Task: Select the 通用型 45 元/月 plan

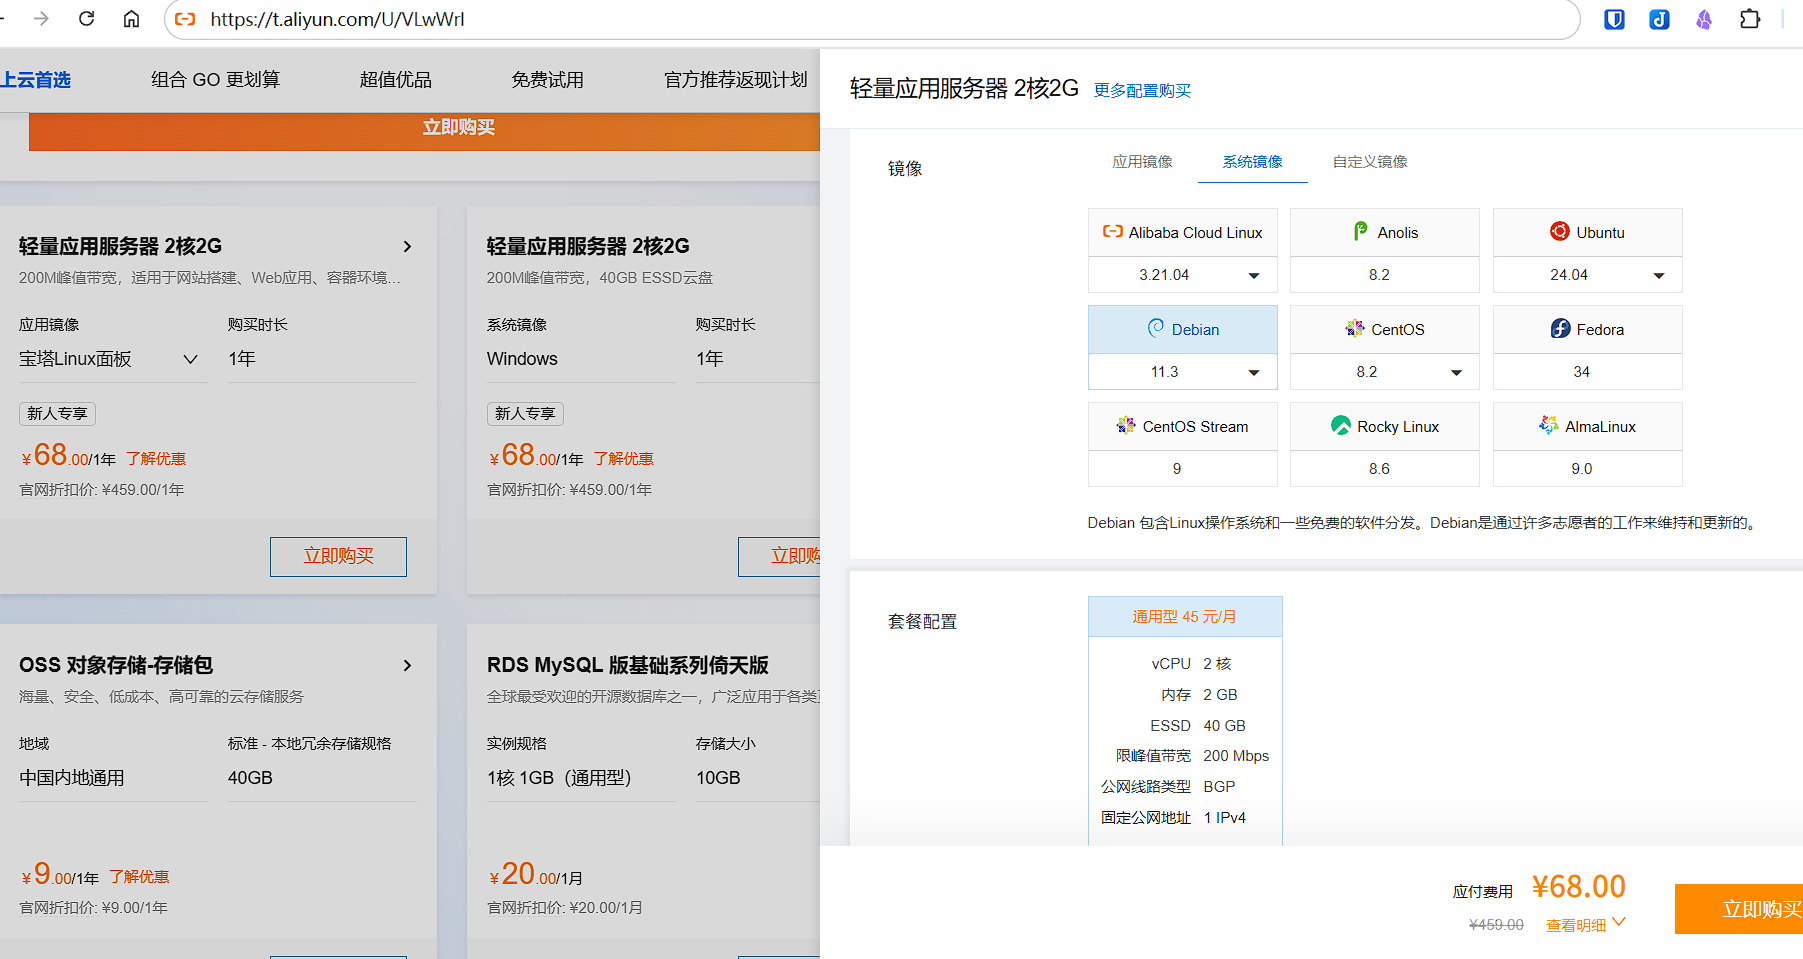Action: click(1185, 617)
